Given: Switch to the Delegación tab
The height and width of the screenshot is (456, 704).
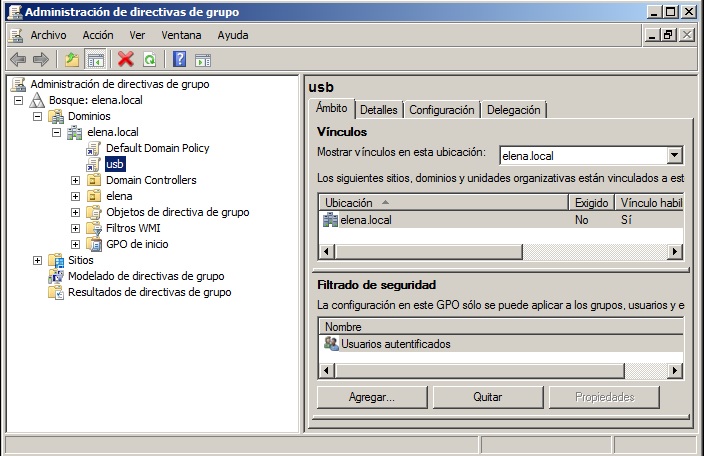Looking at the screenshot, I should pos(514,110).
